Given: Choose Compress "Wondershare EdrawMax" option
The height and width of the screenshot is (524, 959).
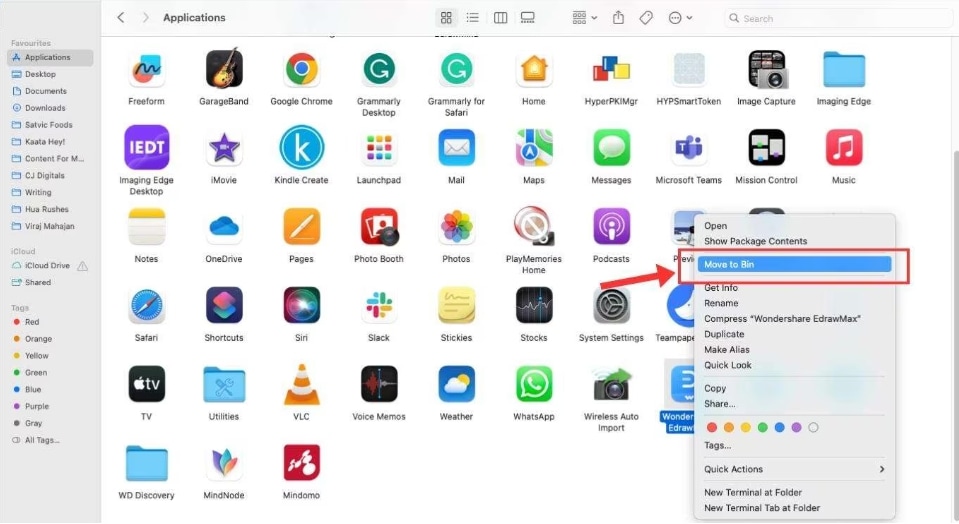Looking at the screenshot, I should point(782,319).
